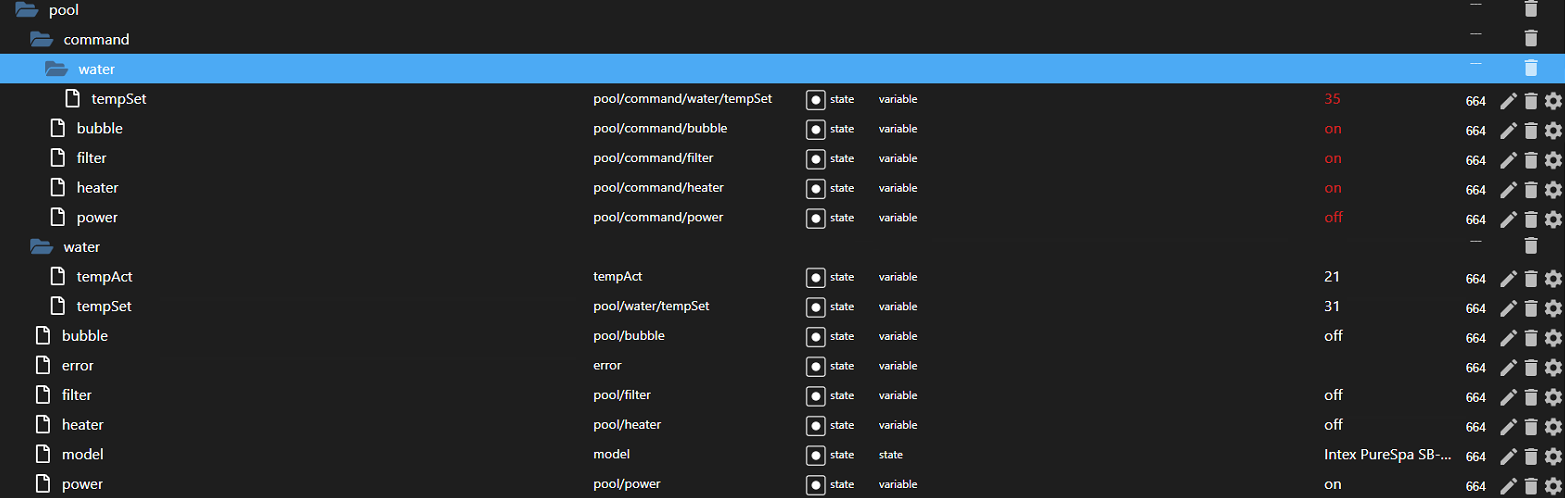Click the red value 35 of tempSet
Screen dimensions: 1565x498
point(1331,99)
